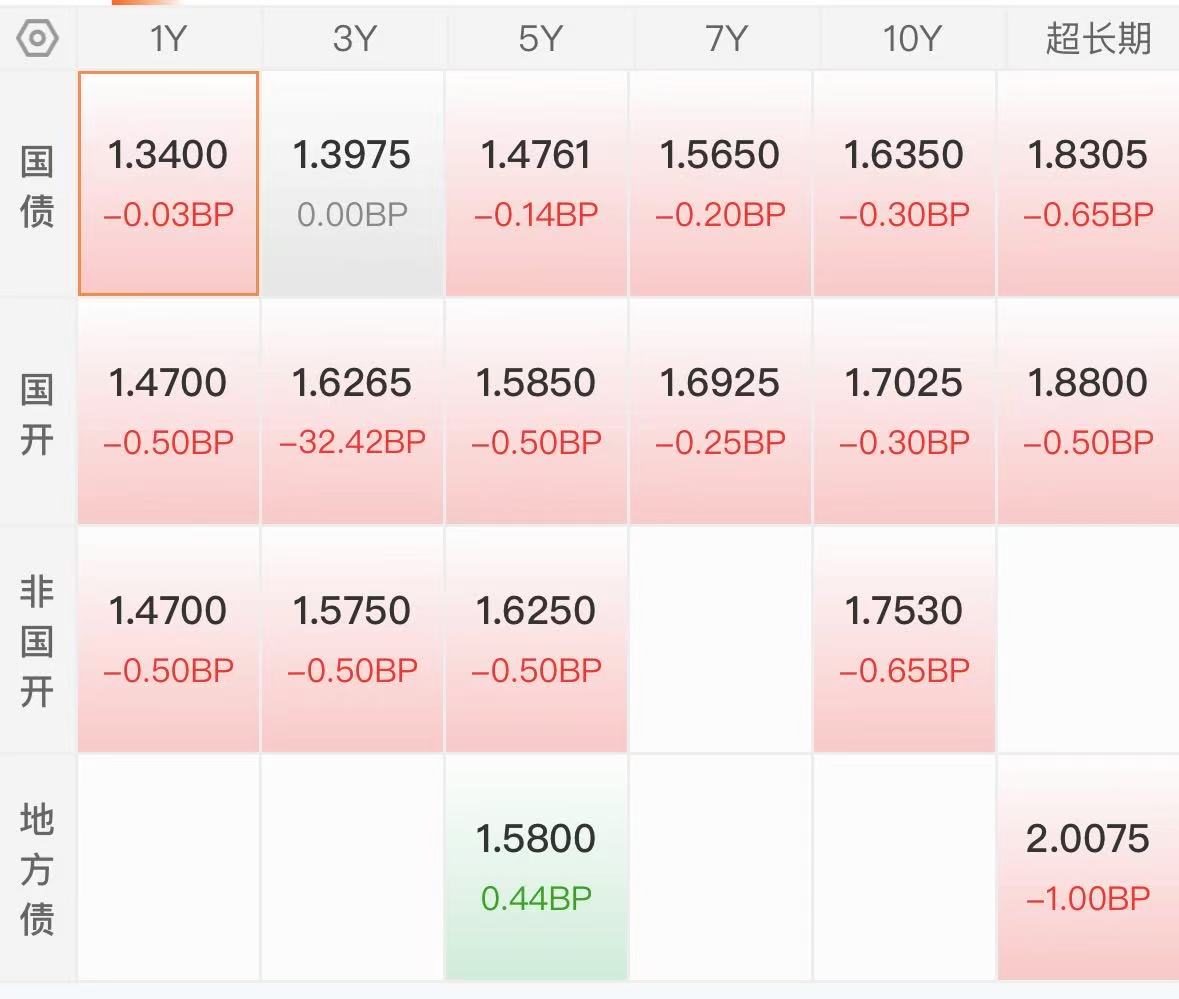Select the 地方债 row label

[x=37, y=868]
